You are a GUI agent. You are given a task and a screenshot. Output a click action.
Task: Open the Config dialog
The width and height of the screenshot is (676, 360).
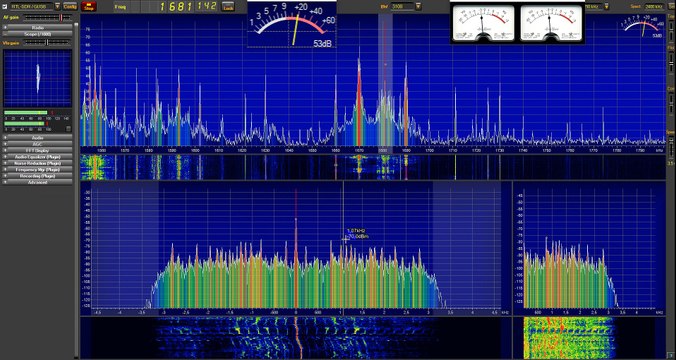70,6
